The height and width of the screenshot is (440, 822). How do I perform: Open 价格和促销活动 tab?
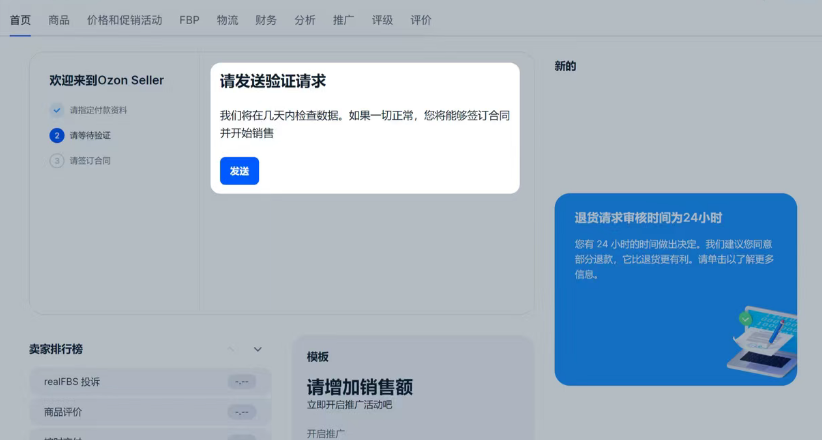(124, 20)
